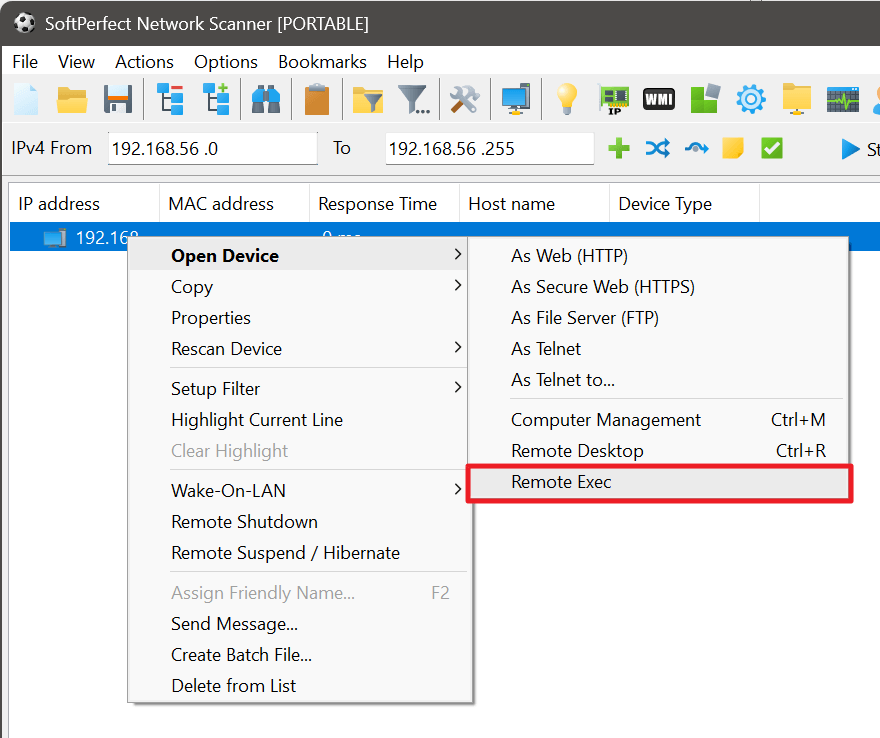Expand the Wake-On-LAN submenu
This screenshot has width=880, height=738.
[x=299, y=491]
